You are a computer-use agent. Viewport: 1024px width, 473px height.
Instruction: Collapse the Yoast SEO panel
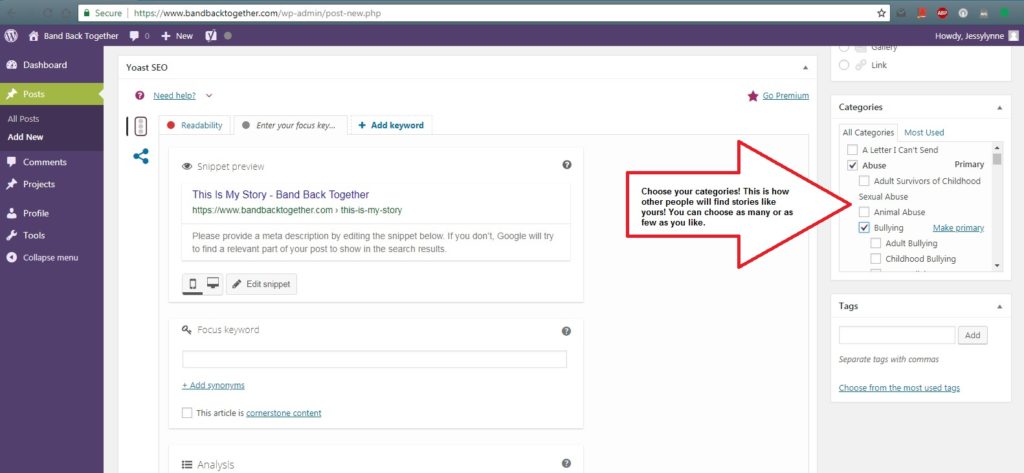pyautogui.click(x=805, y=67)
